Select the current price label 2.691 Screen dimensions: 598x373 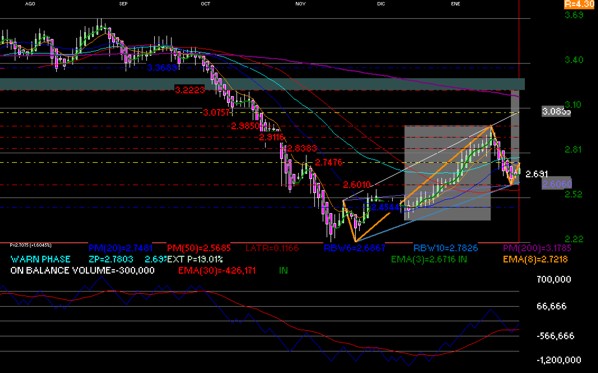click(x=537, y=174)
